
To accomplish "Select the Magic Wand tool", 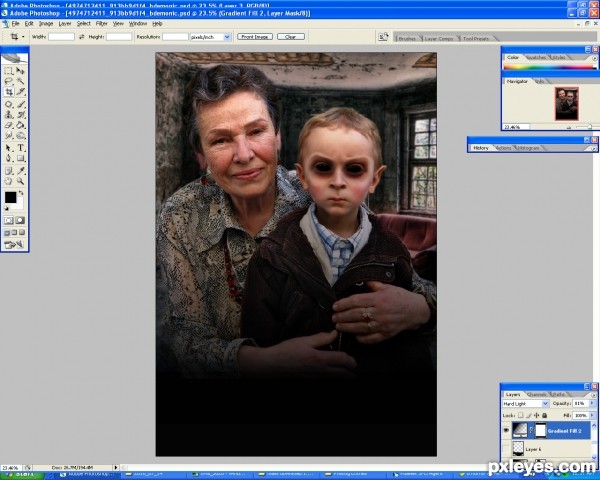I will (x=20, y=81).
